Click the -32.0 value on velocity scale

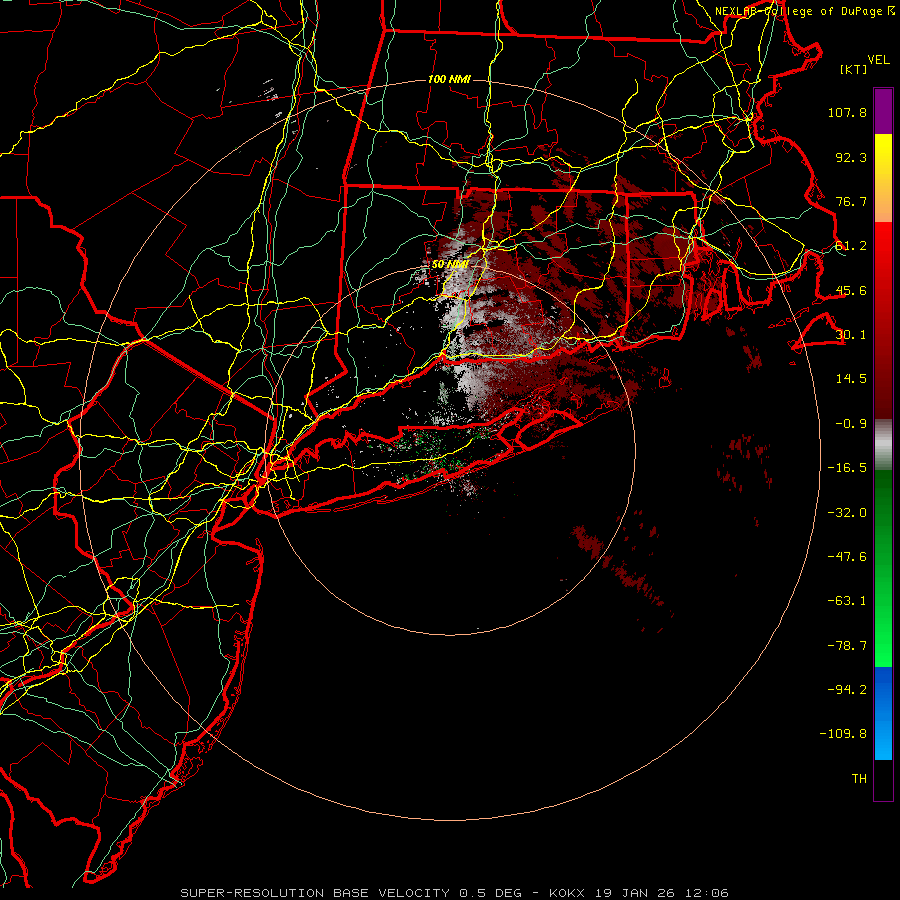[847, 513]
